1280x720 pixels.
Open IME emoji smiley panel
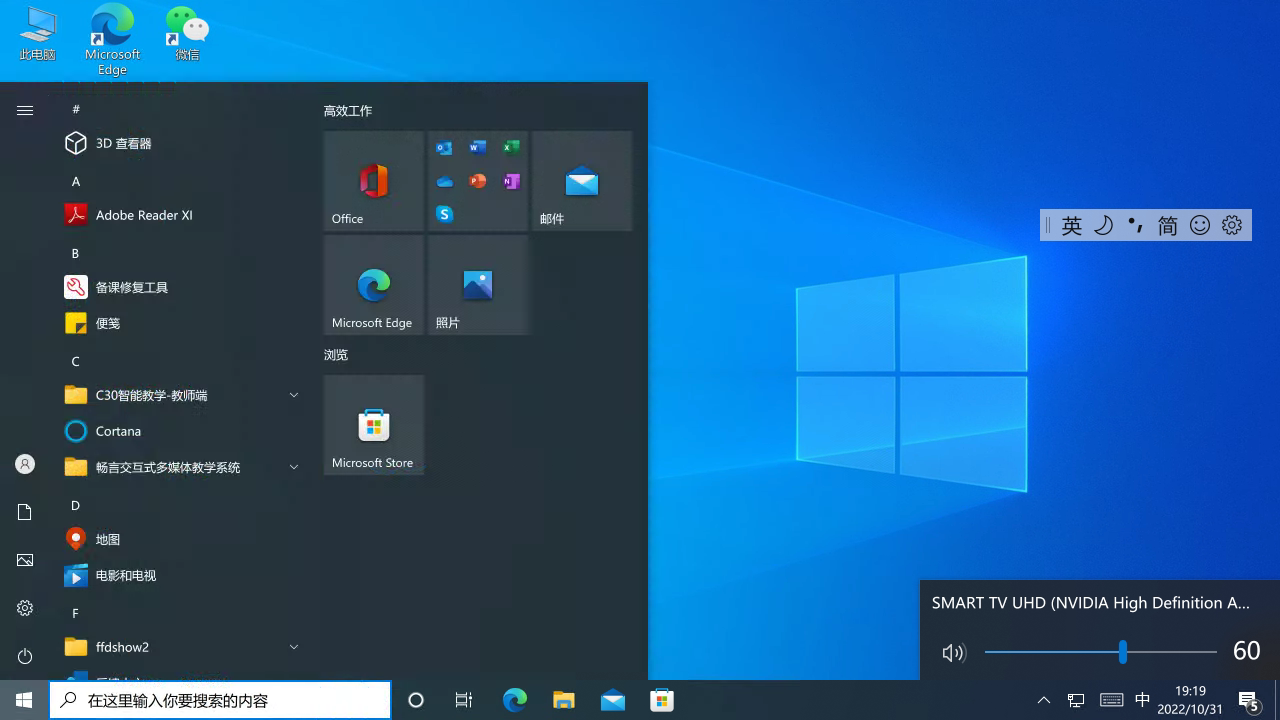tap(1200, 226)
